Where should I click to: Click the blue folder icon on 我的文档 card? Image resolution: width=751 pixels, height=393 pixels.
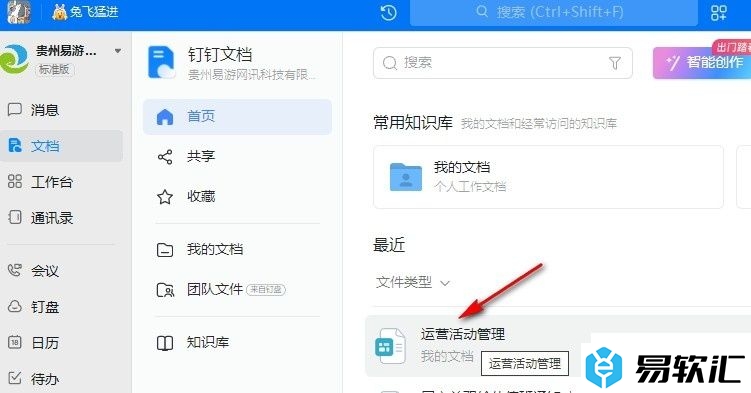[x=406, y=177]
